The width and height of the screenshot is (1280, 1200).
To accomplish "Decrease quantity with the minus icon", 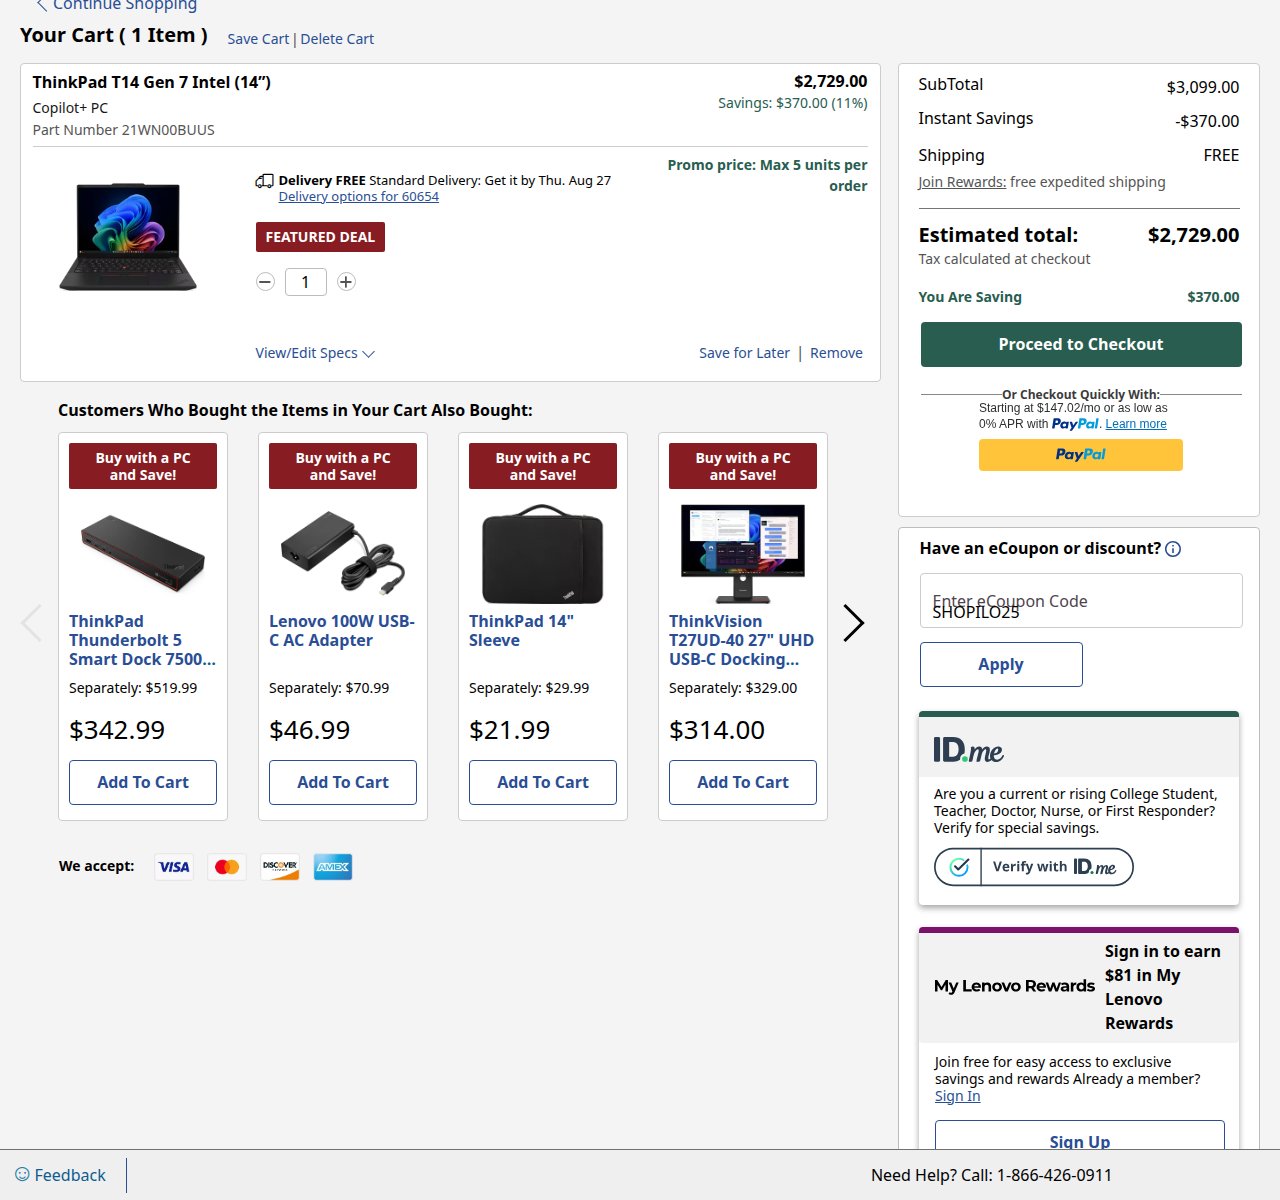I will (265, 282).
